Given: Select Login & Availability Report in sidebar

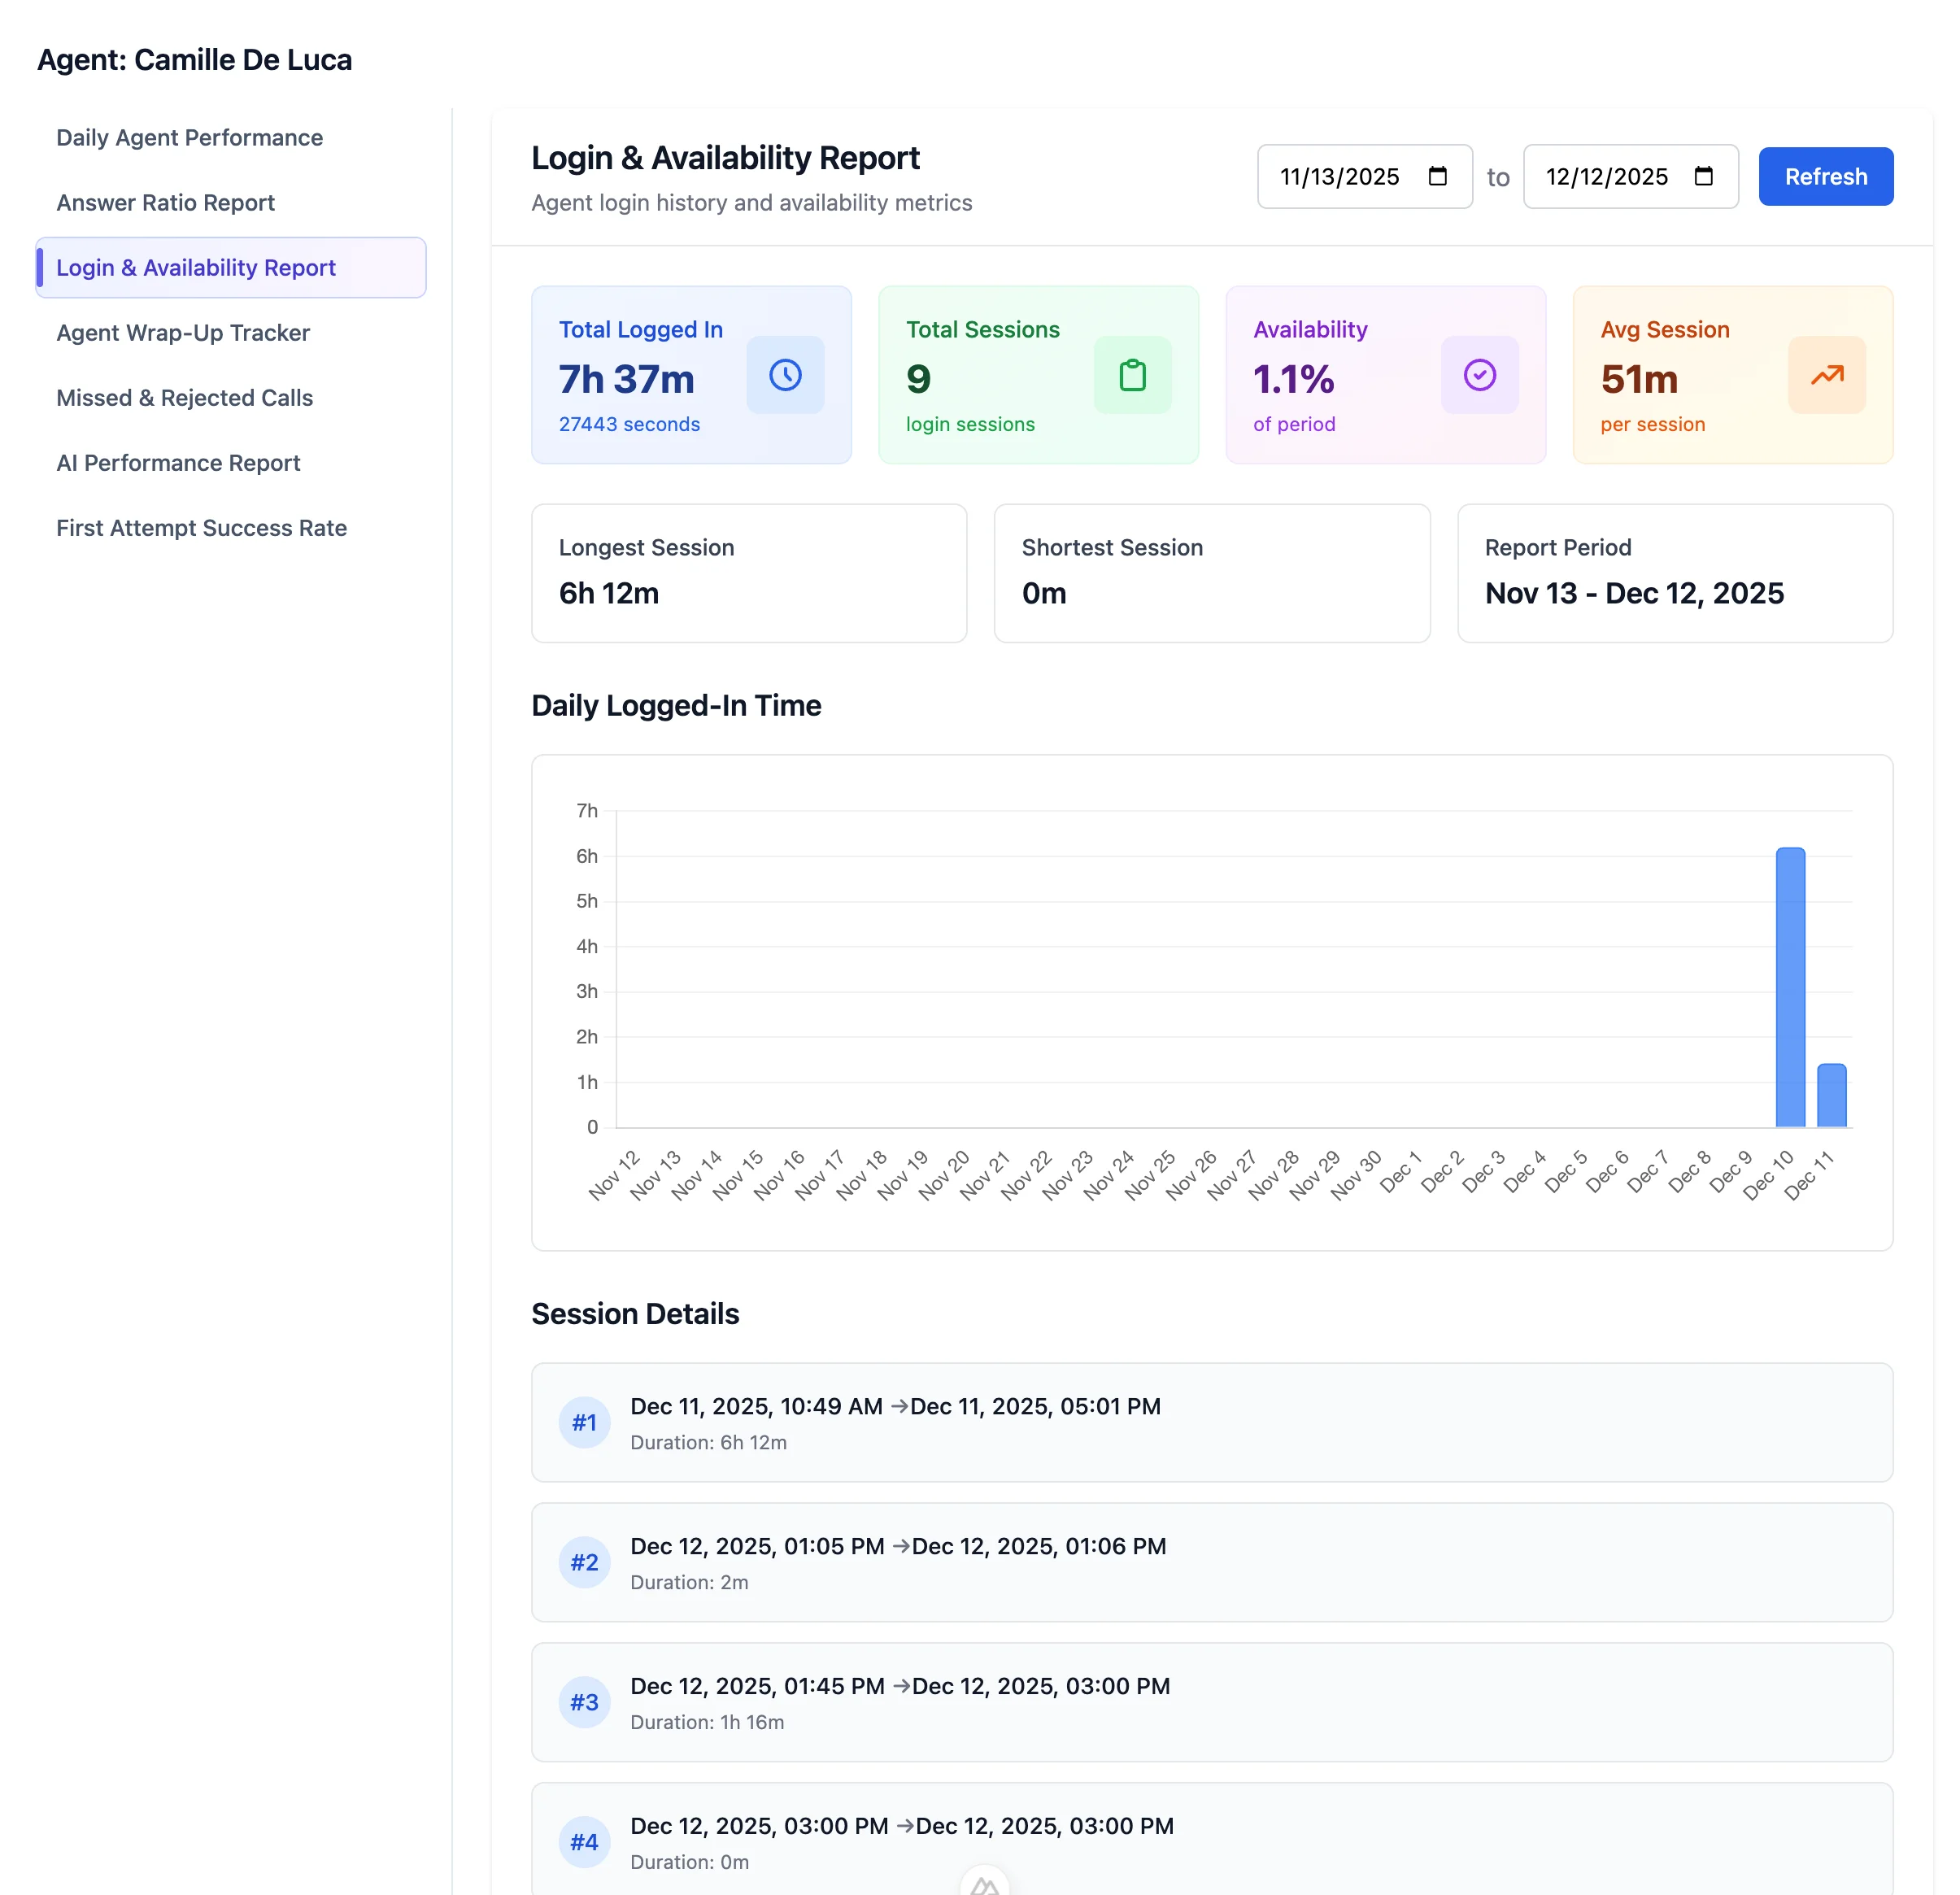Looking at the screenshot, I should point(195,267).
